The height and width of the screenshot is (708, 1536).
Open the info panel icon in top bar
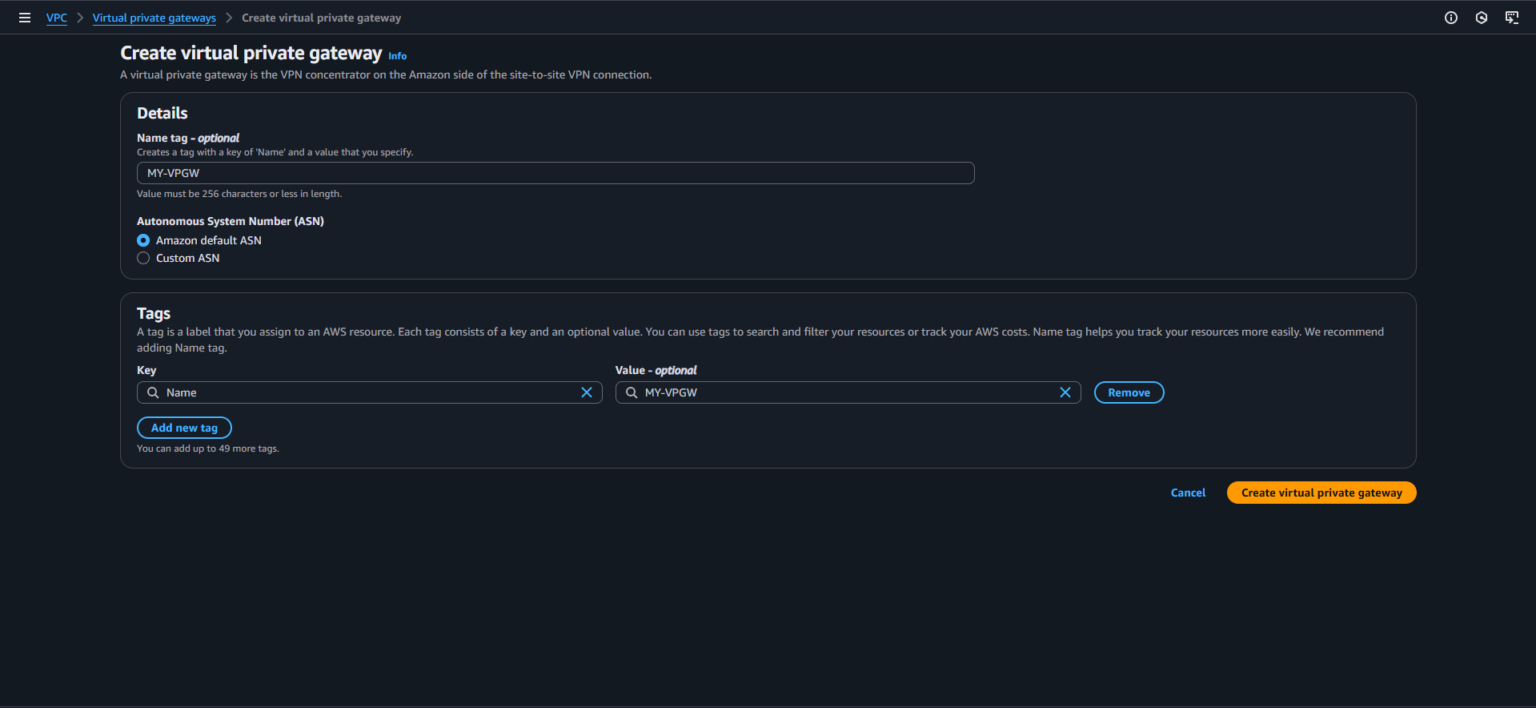[x=1451, y=18]
